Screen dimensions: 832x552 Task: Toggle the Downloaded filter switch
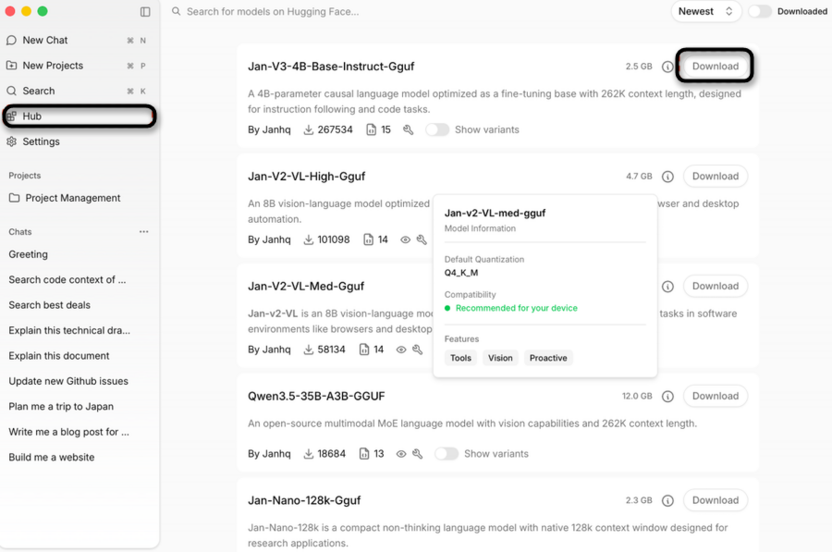(x=760, y=11)
